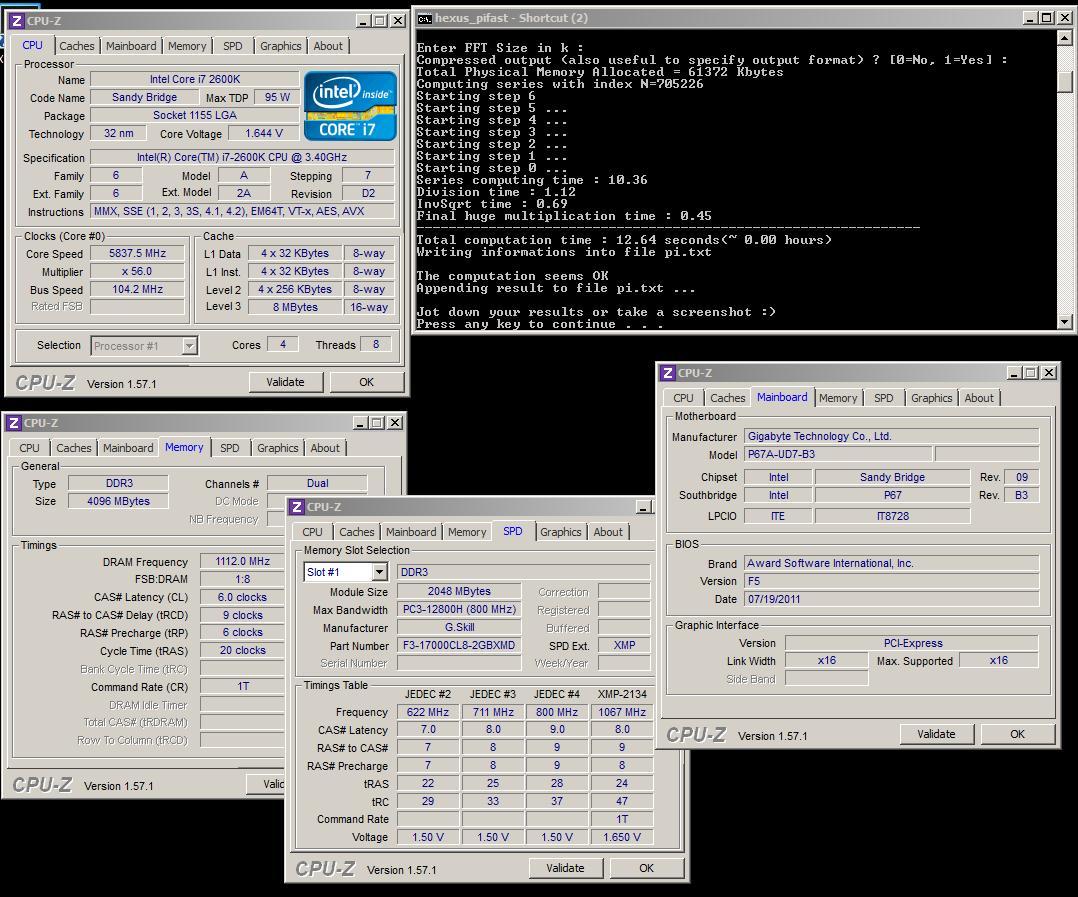The image size is (1078, 897).
Task: Click the Gigabyte Technology Co., Ltd. field
Action: pos(891,436)
